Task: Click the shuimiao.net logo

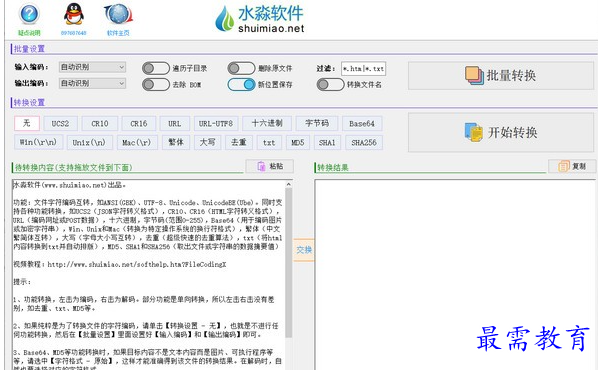Action: (260, 19)
